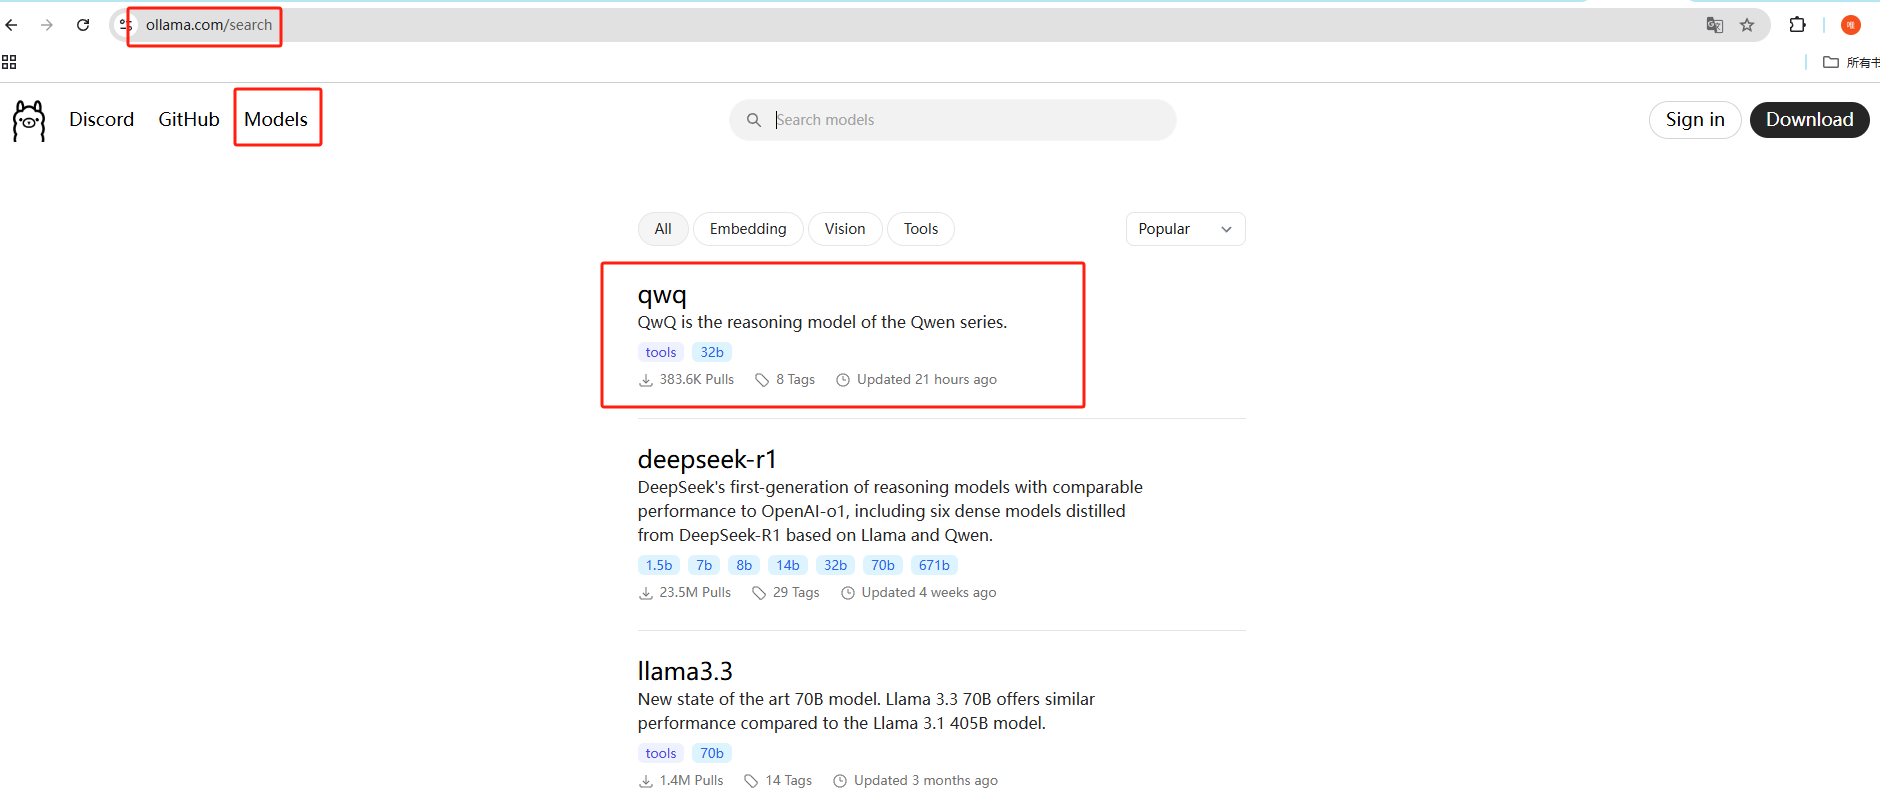Toggle the Tools filter pill

coord(920,229)
